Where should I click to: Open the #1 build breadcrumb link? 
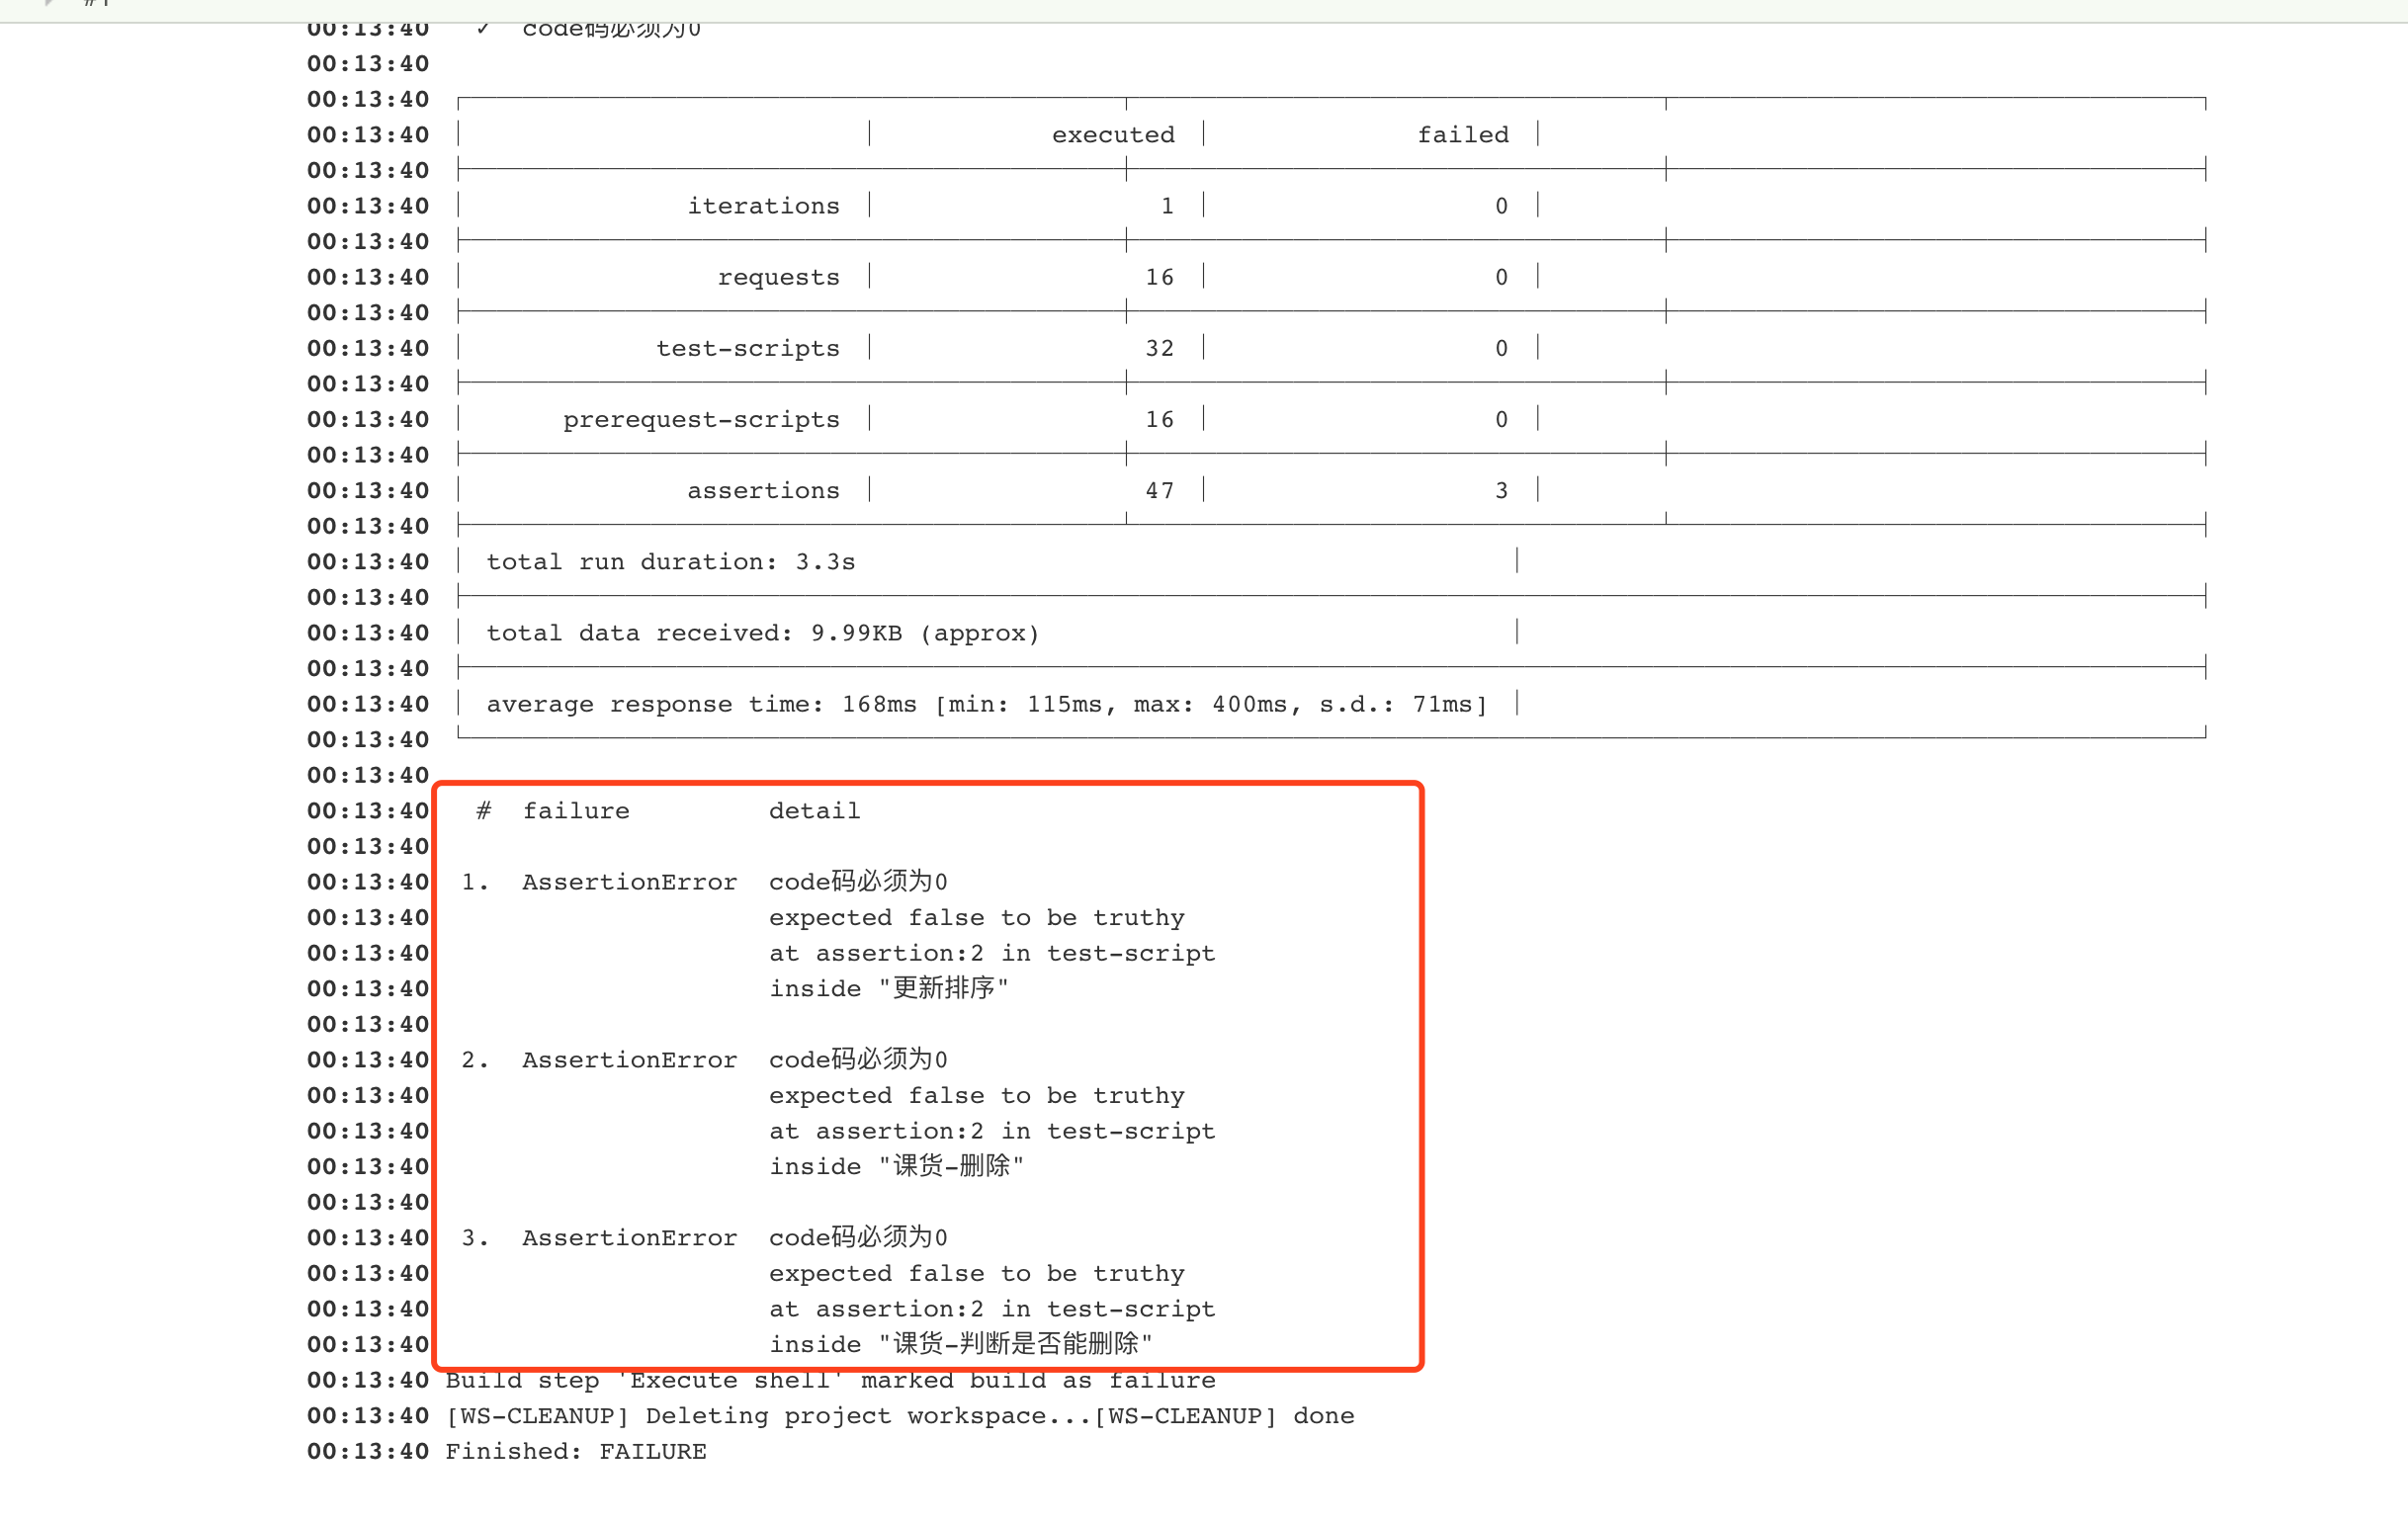click(97, 3)
